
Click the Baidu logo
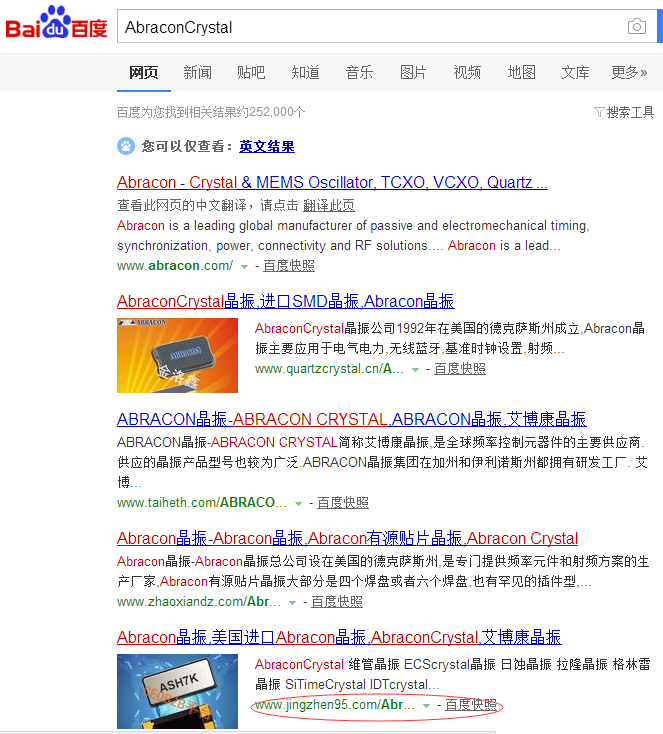coord(56,22)
